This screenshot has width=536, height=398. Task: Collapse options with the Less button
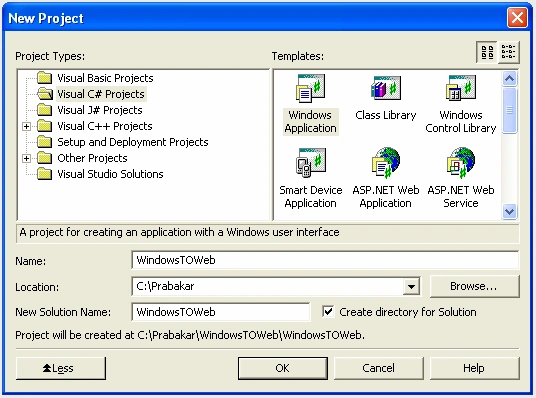(61, 368)
